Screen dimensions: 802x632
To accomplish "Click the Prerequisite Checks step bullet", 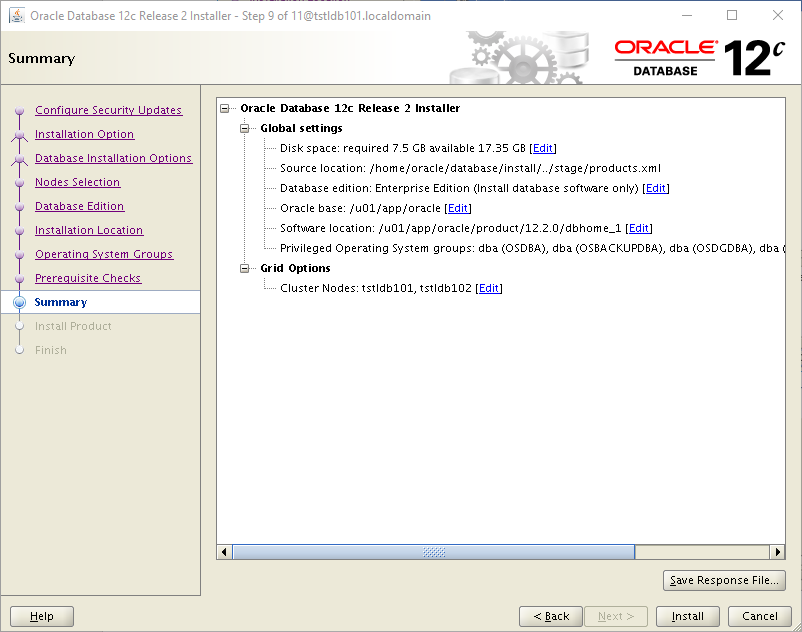I will 19,278.
